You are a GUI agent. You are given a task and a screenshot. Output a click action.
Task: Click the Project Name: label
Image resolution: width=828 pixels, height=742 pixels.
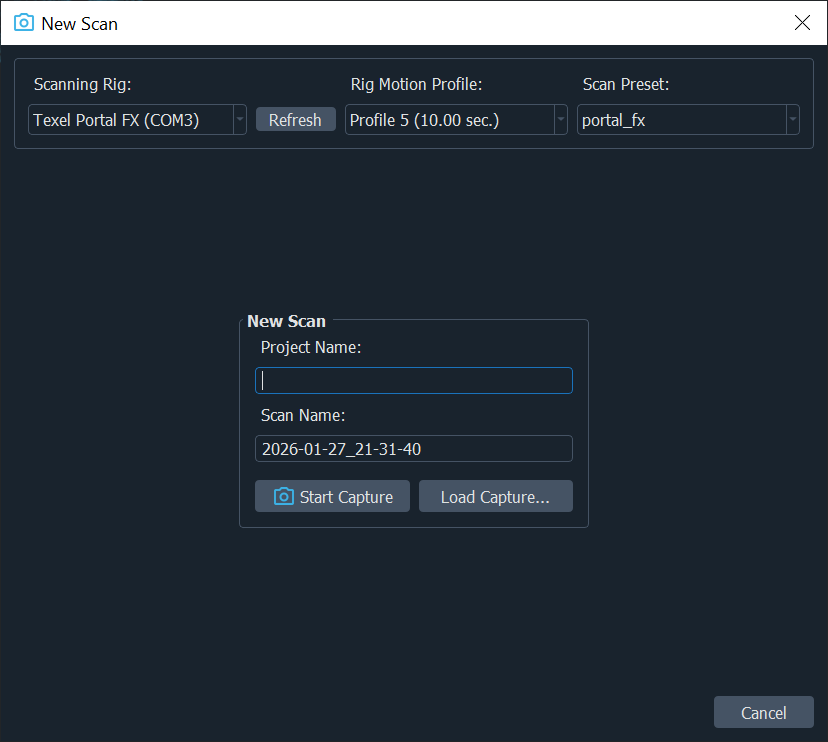point(311,347)
